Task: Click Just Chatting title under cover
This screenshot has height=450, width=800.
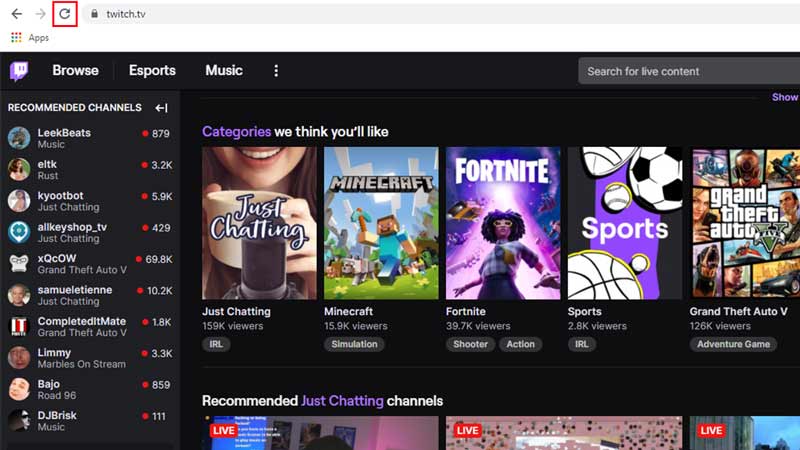Action: [236, 311]
